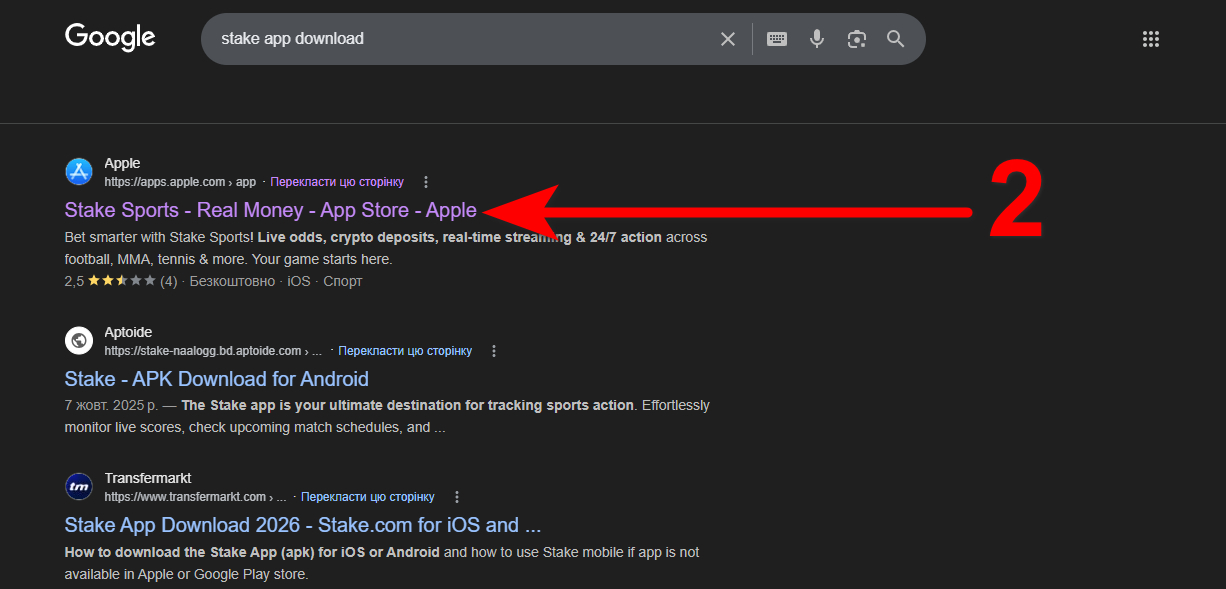
Task: Click the stake-naalogg.bd.aptoide.com URL
Action: click(x=213, y=351)
